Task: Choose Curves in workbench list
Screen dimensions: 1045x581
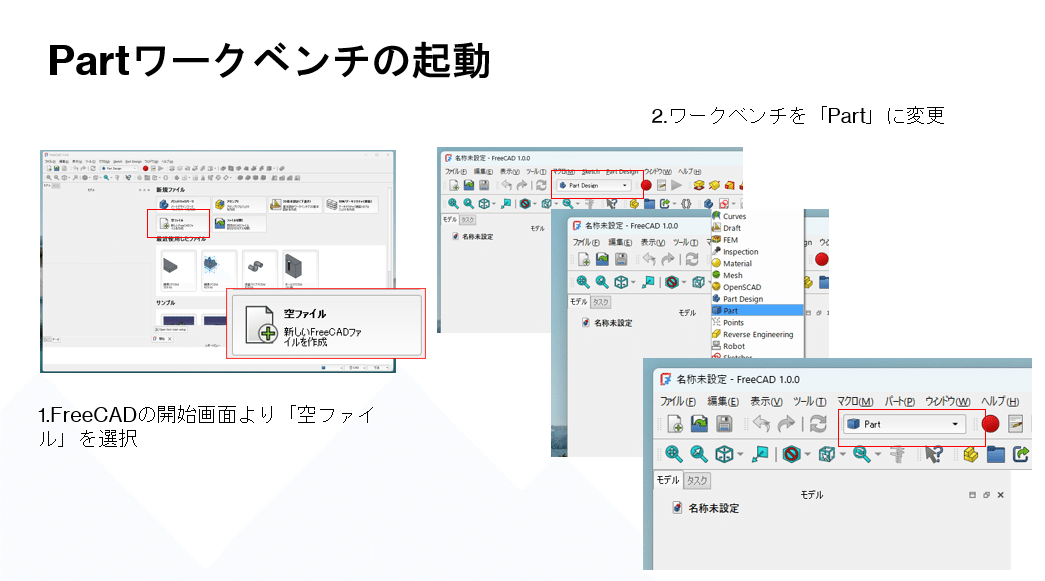Action: pyautogui.click(x=757, y=216)
